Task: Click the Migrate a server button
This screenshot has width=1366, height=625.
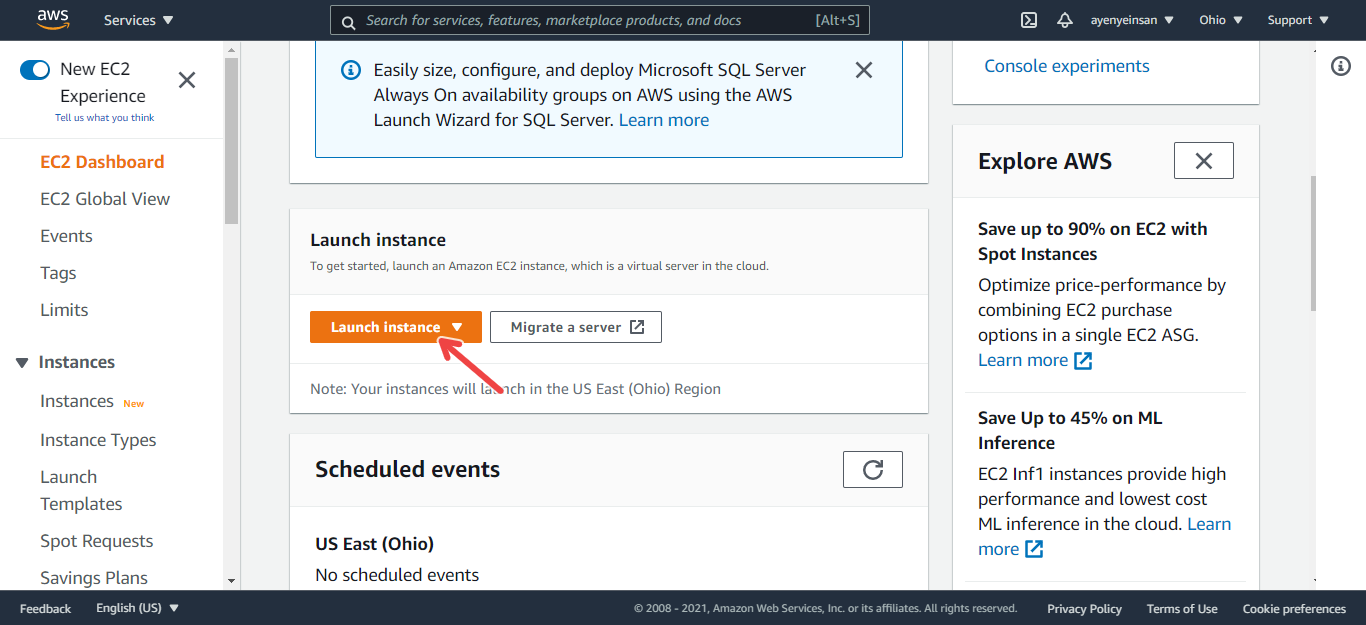Action: coord(576,327)
